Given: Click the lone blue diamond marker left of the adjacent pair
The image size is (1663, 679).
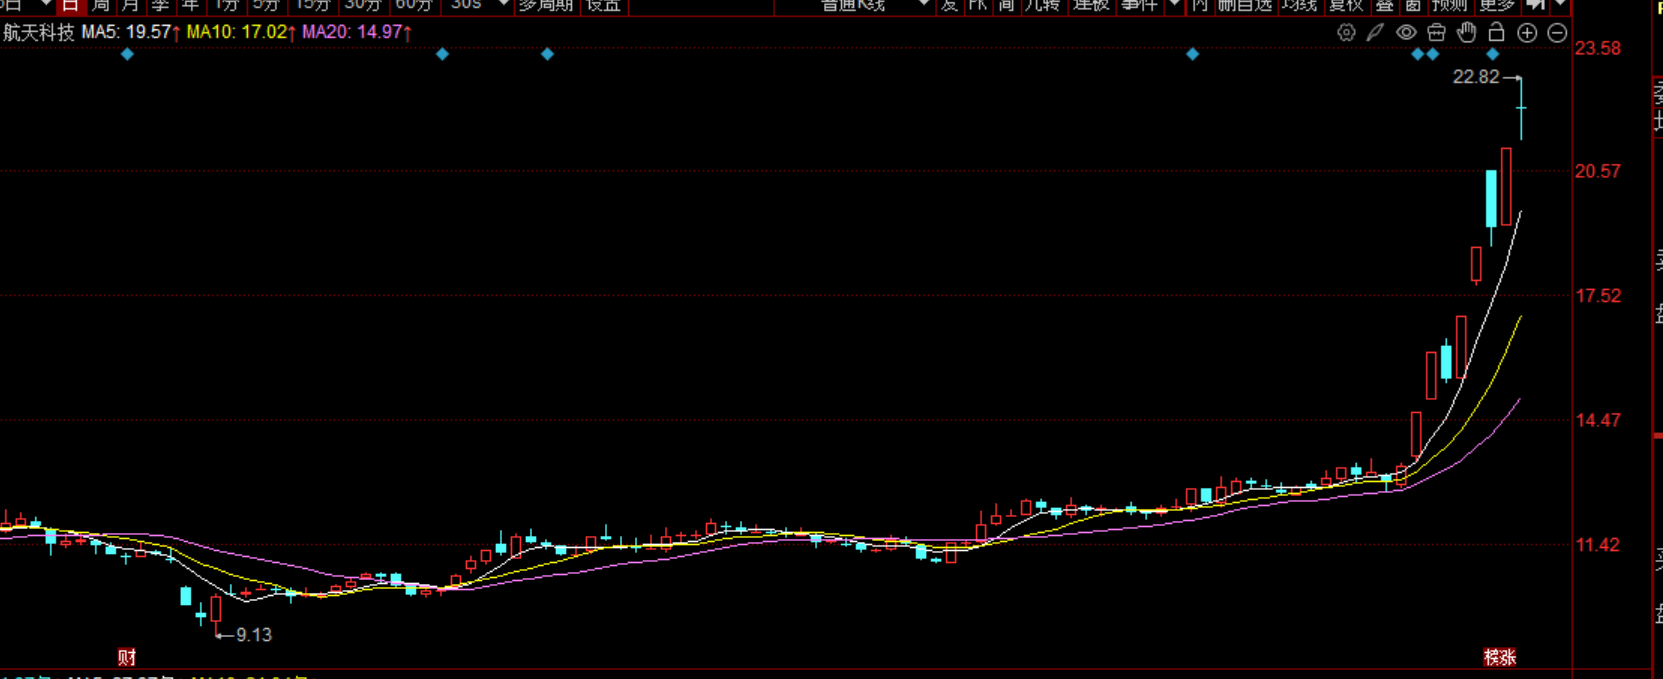Looking at the screenshot, I should (1192, 54).
